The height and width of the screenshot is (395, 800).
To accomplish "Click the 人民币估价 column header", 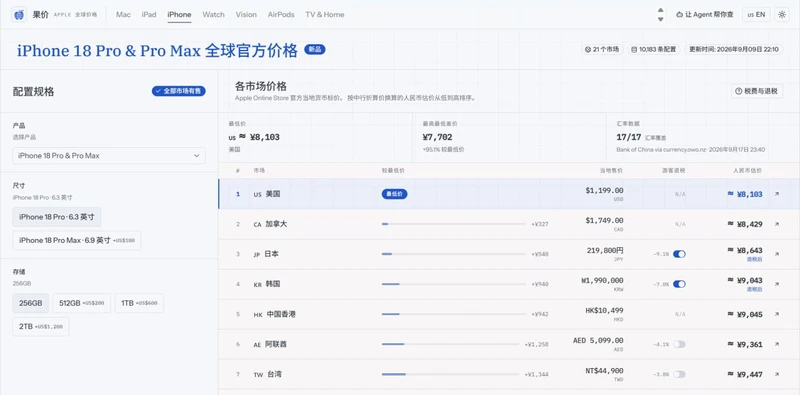I will pyautogui.click(x=747, y=170).
